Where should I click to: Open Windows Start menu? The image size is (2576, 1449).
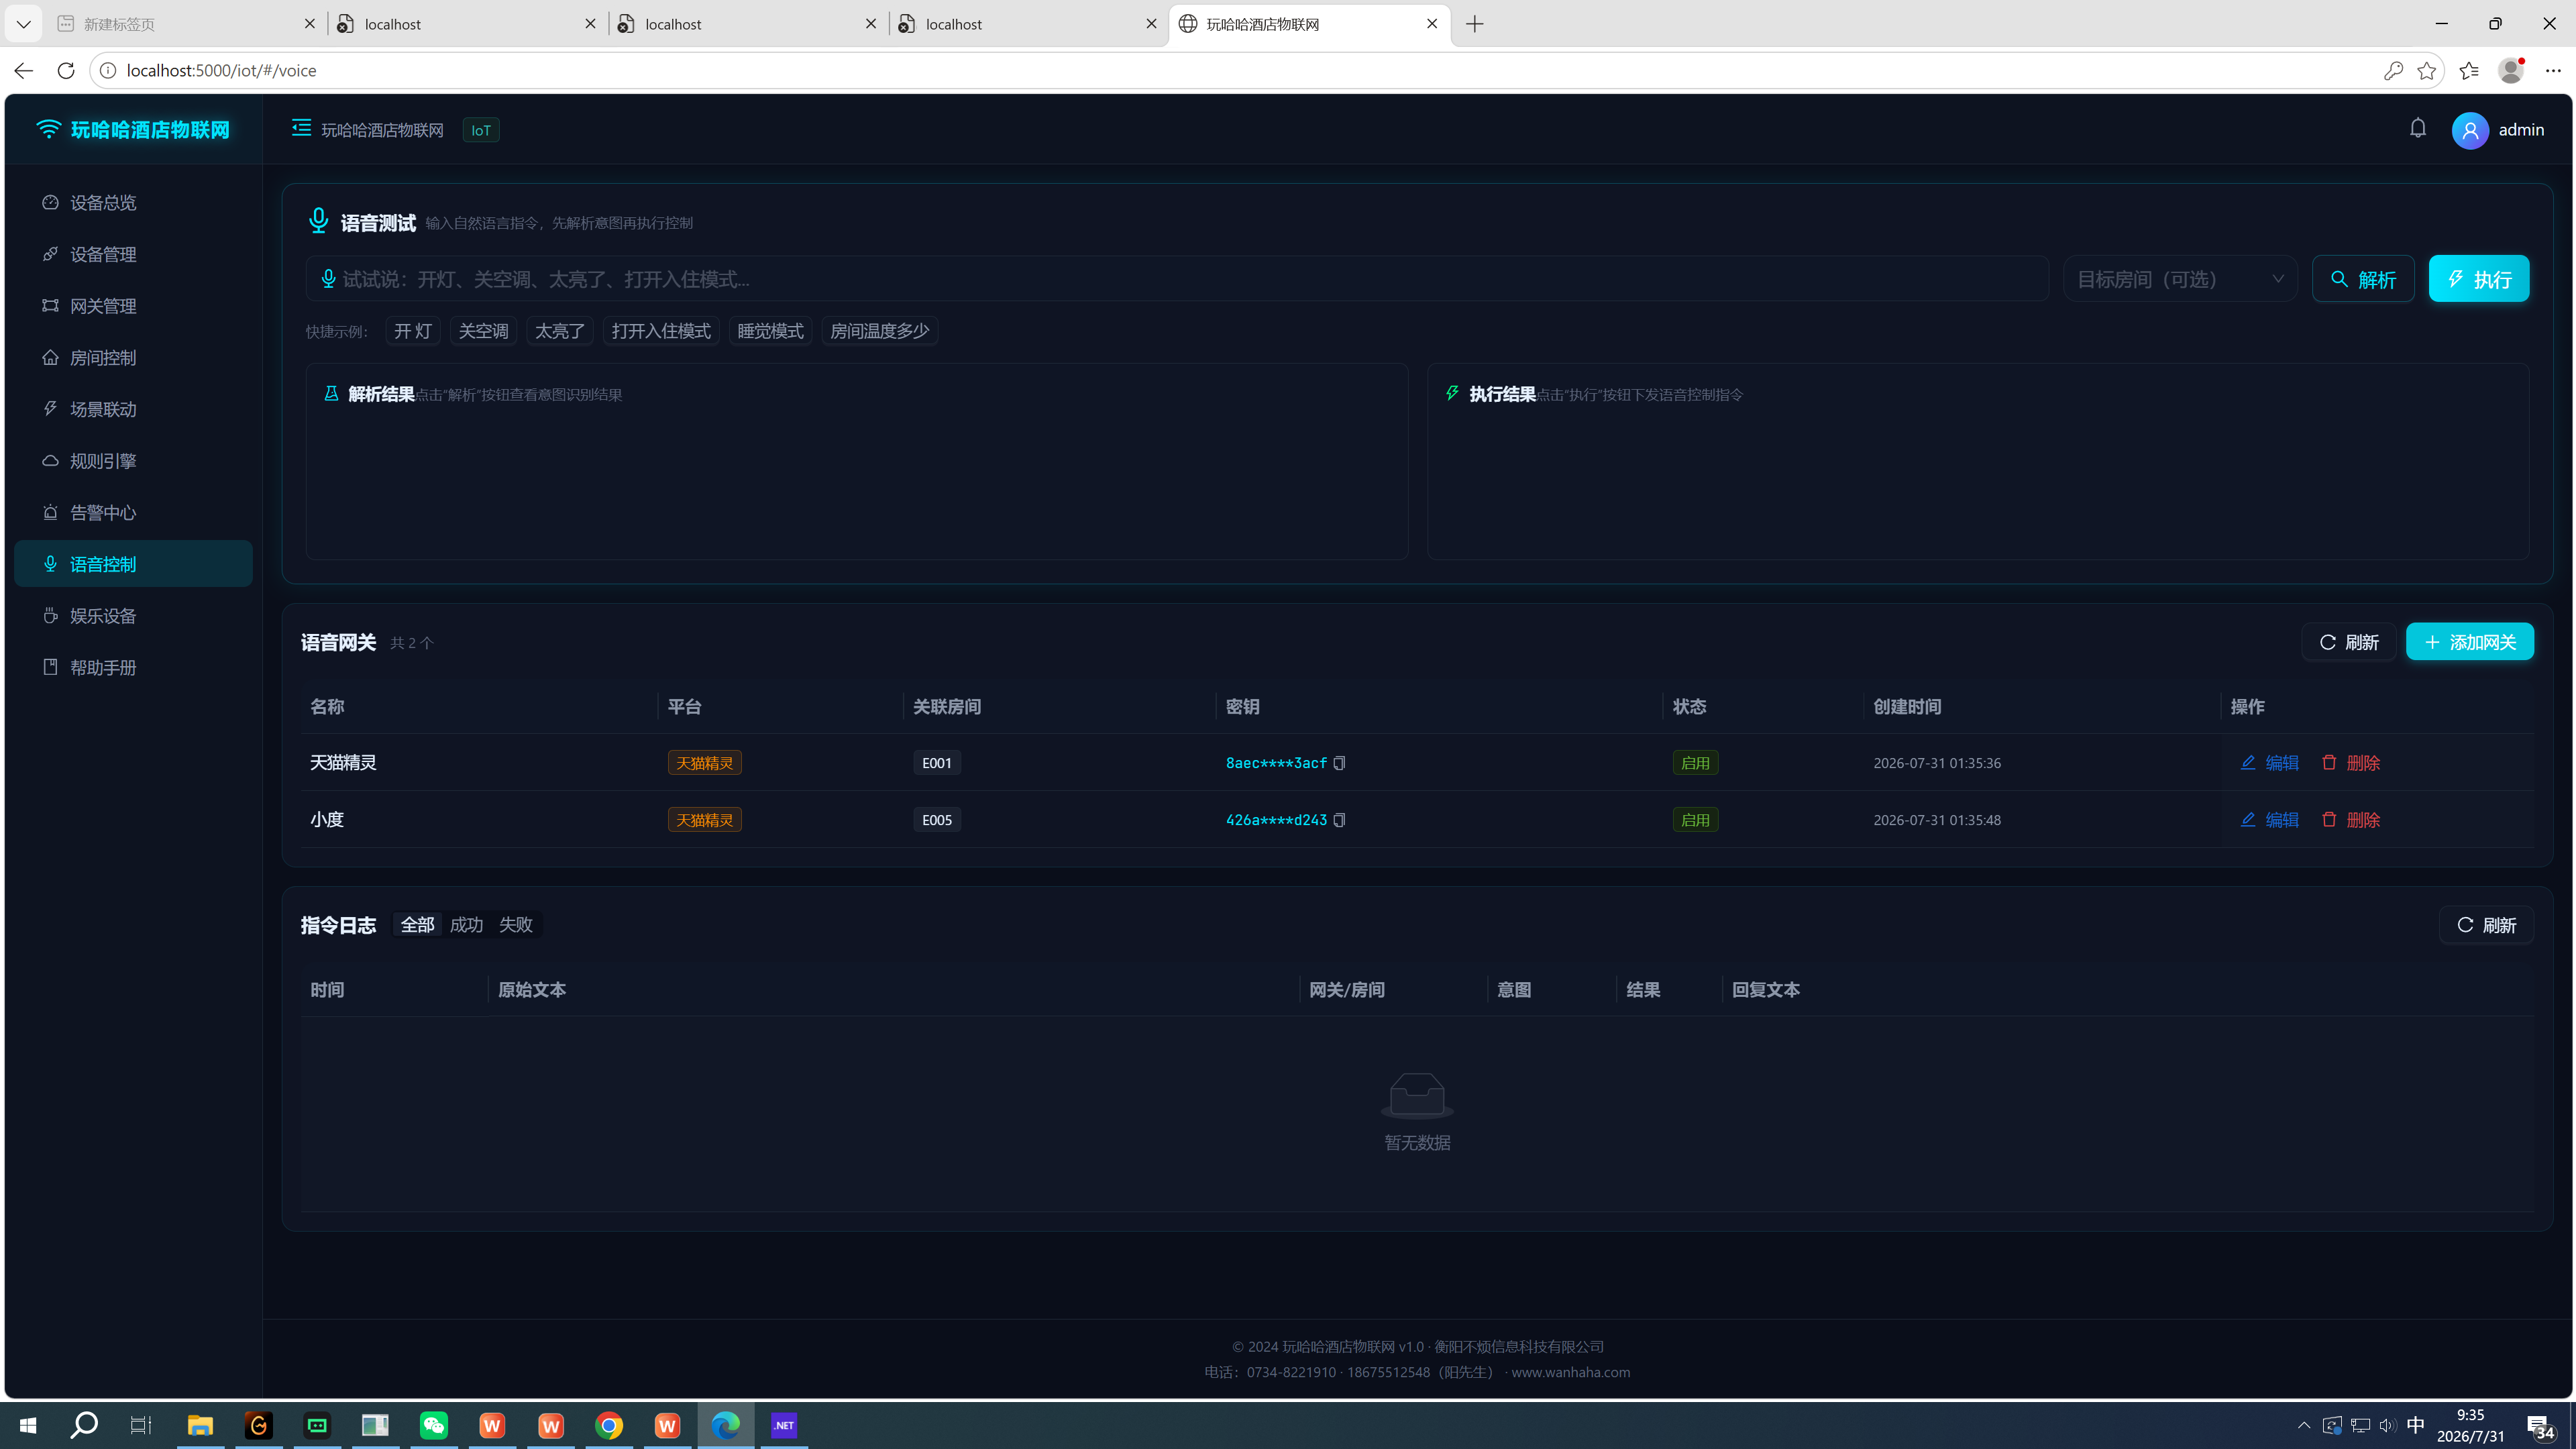(27, 1425)
